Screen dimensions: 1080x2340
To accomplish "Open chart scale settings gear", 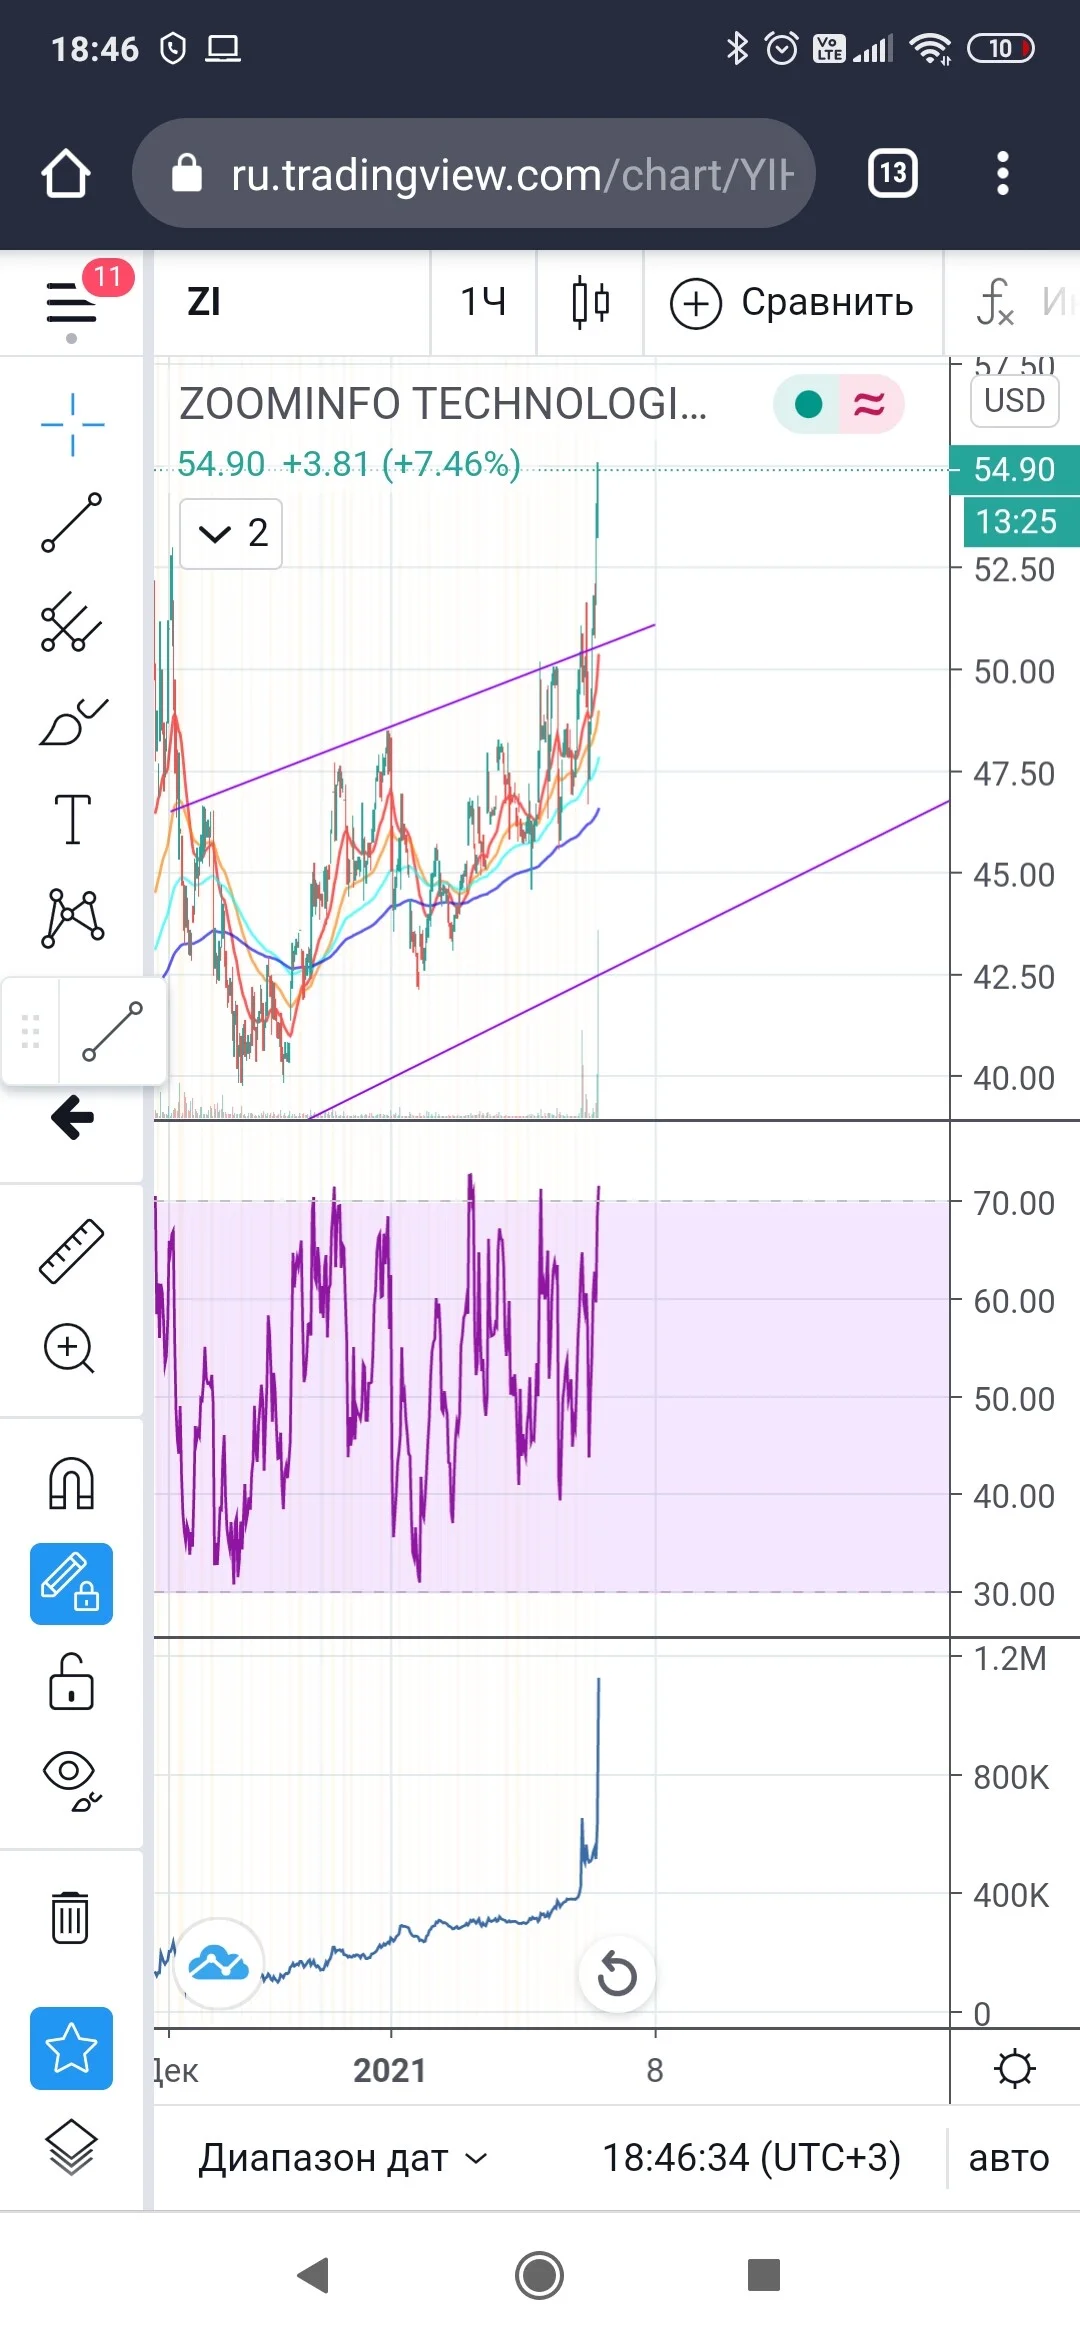I will [1015, 2068].
